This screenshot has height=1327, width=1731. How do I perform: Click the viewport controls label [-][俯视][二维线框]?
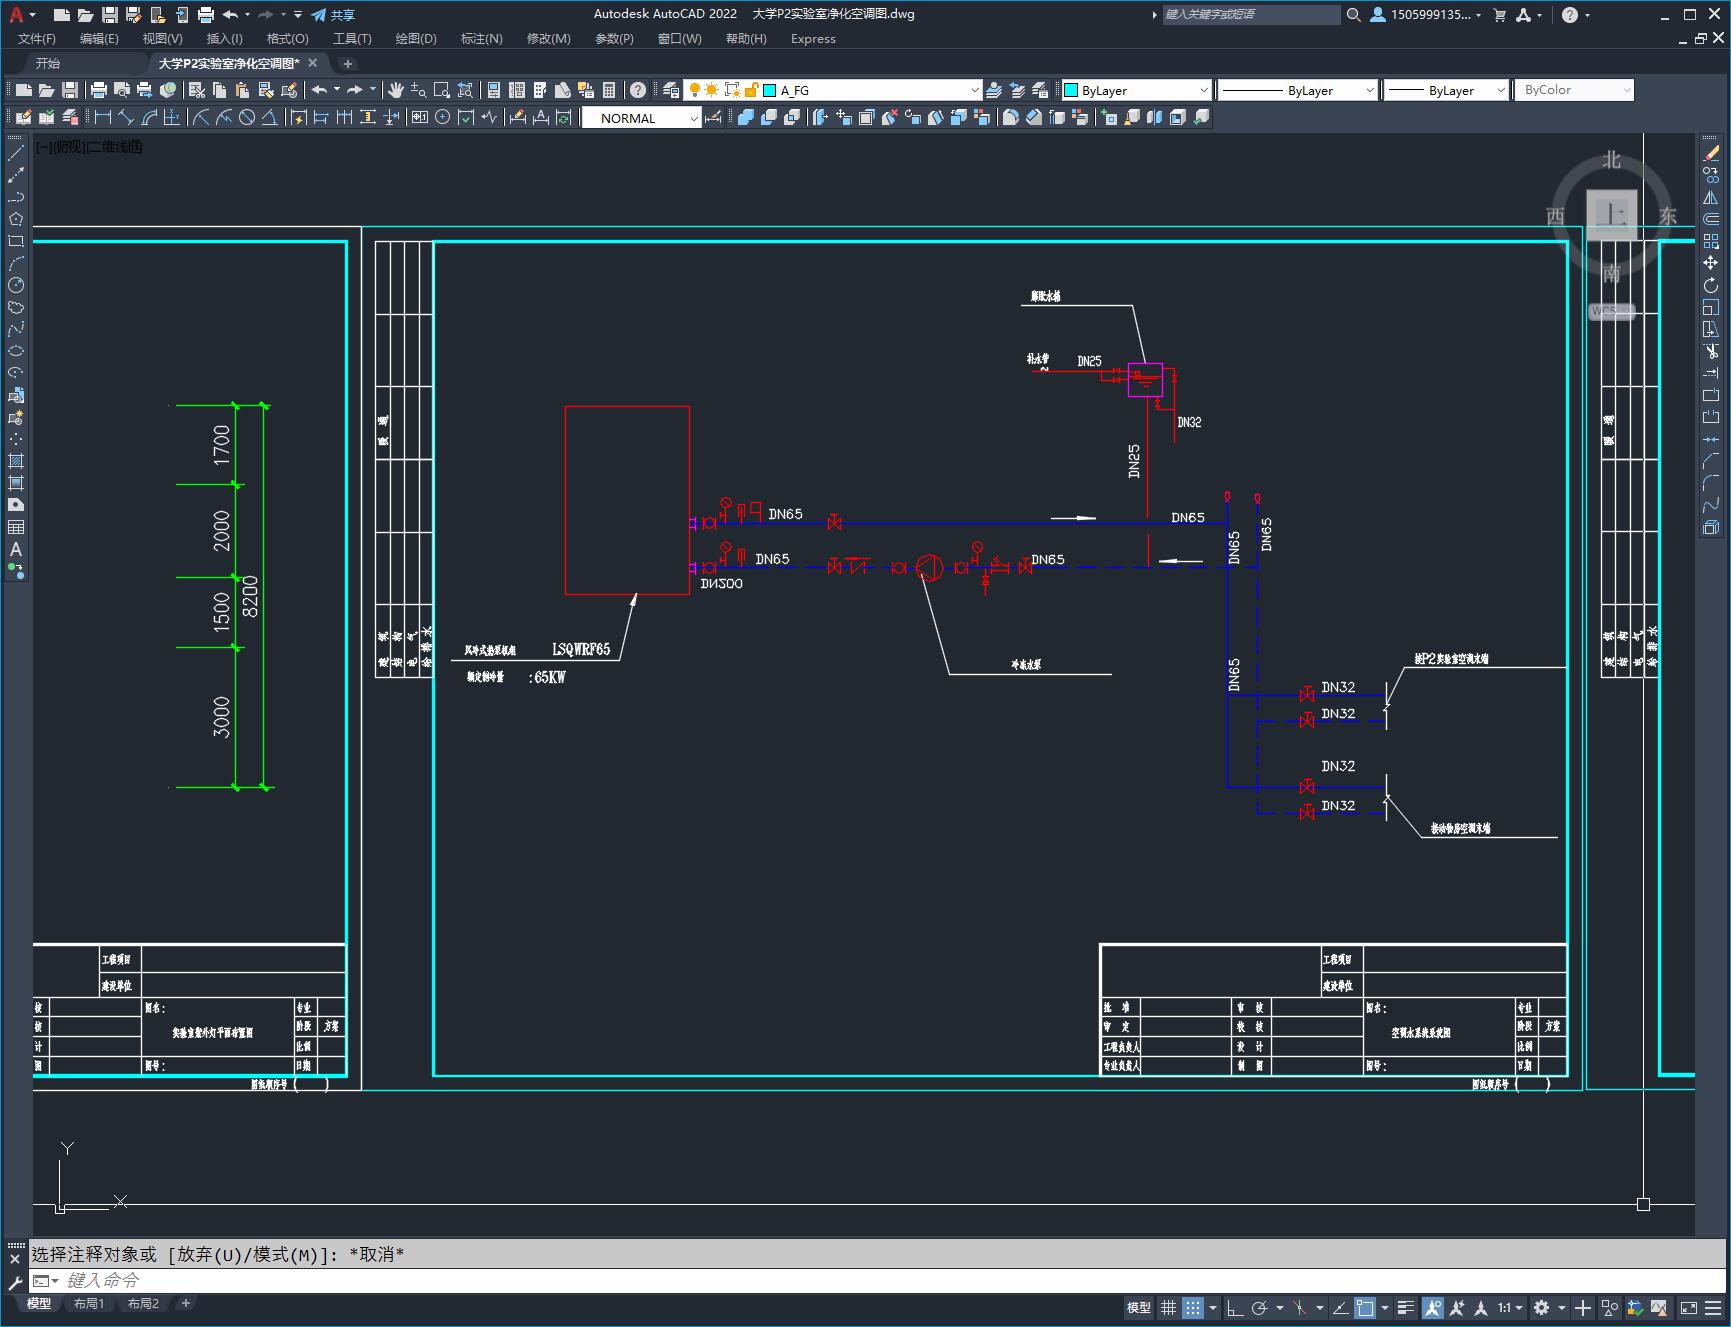89,147
